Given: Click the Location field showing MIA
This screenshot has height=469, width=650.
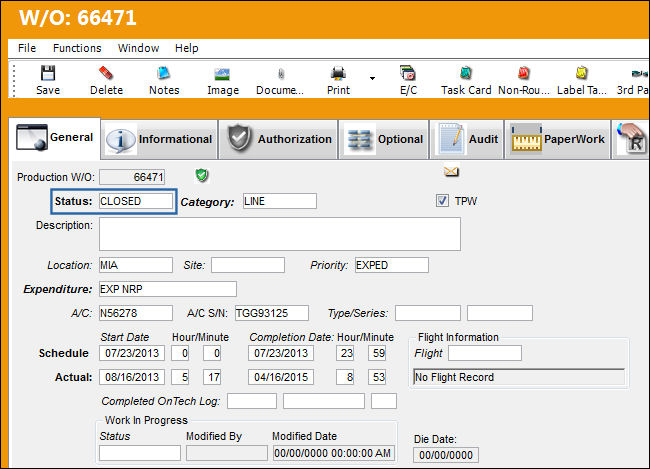Looking at the screenshot, I should coord(136,265).
